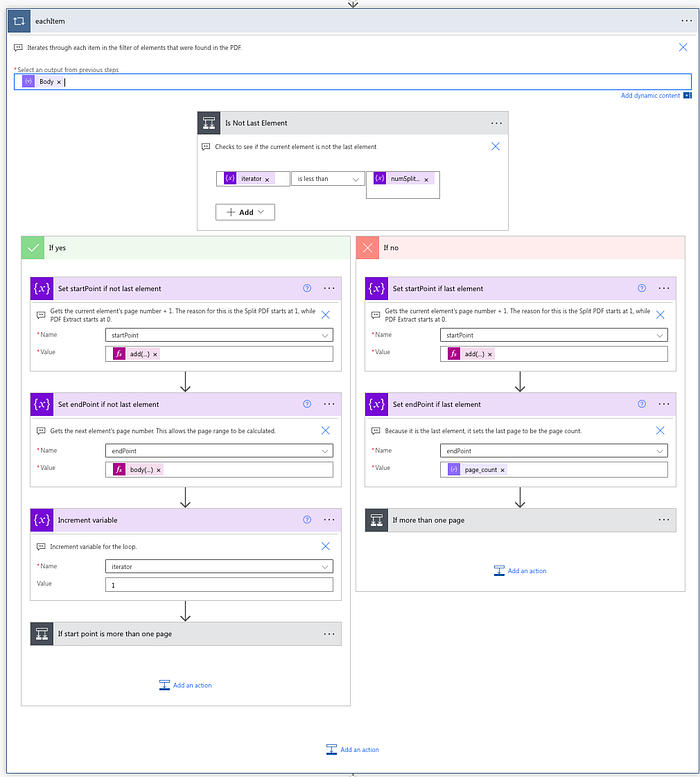The width and height of the screenshot is (700, 777).
Task: Open Name dropdown in Set endPoint if last element
Action: coord(554,451)
